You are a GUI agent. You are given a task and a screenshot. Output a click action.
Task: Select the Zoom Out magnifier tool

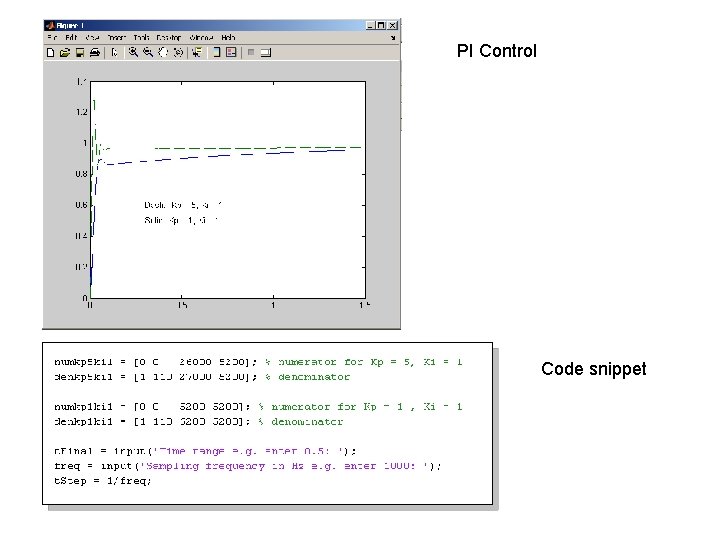coord(148,52)
